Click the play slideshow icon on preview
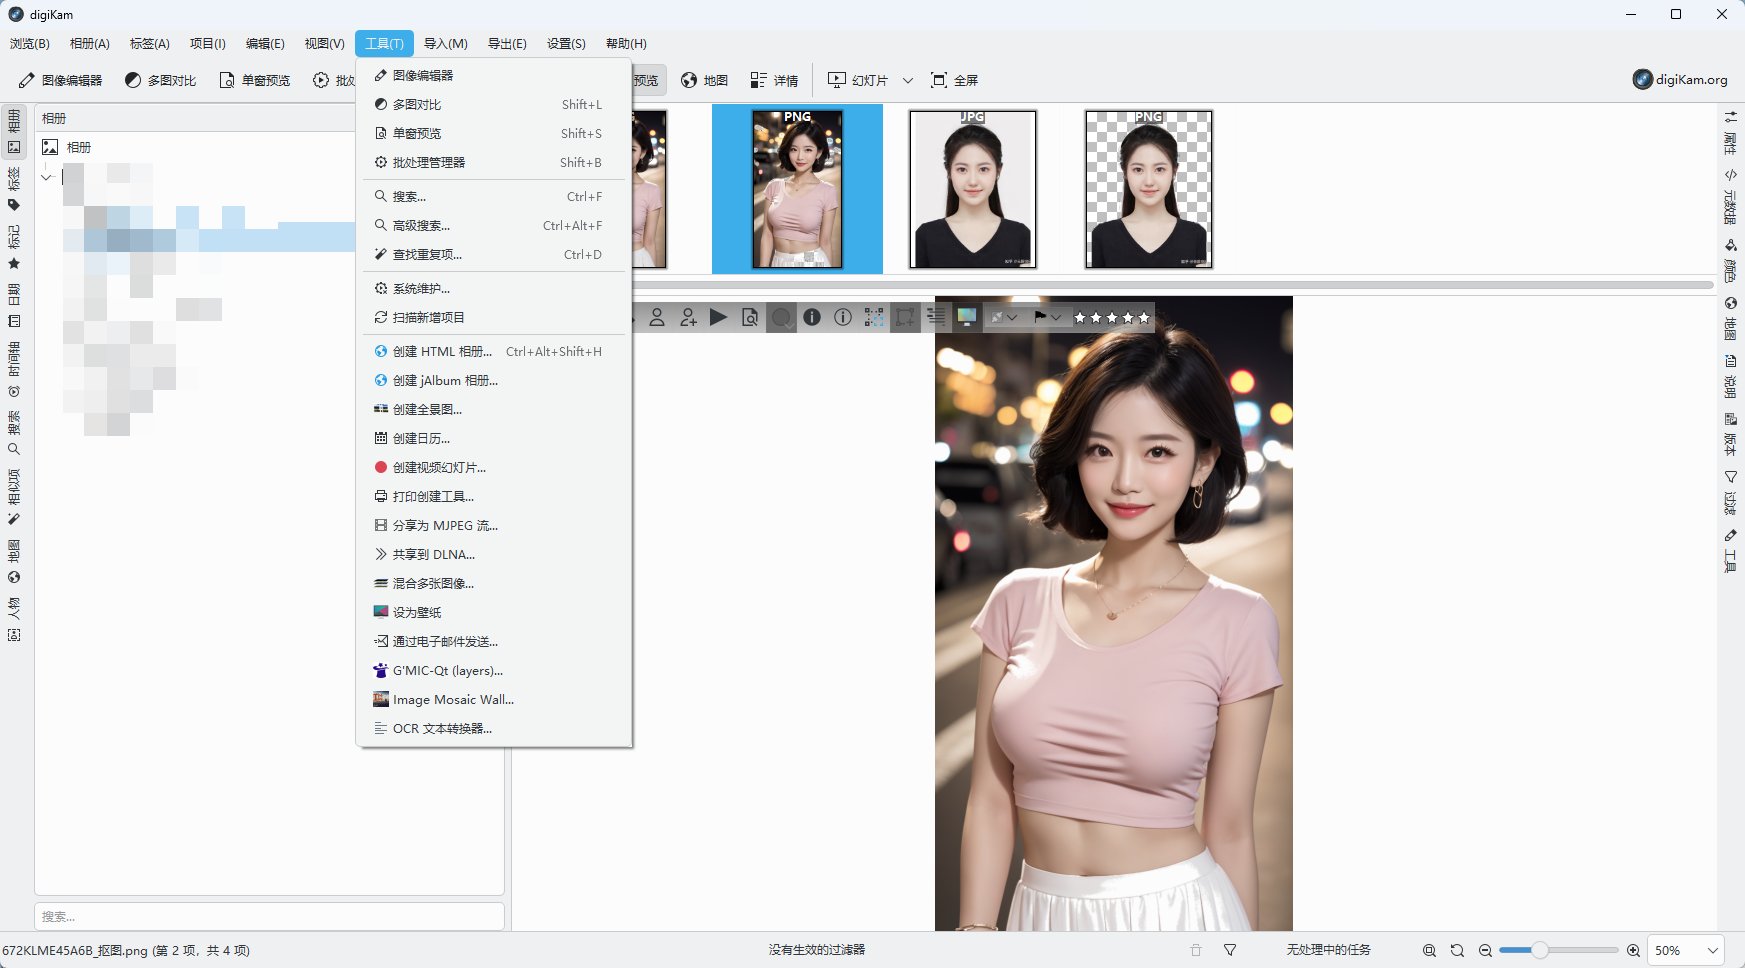Image resolution: width=1745 pixels, height=968 pixels. [718, 317]
